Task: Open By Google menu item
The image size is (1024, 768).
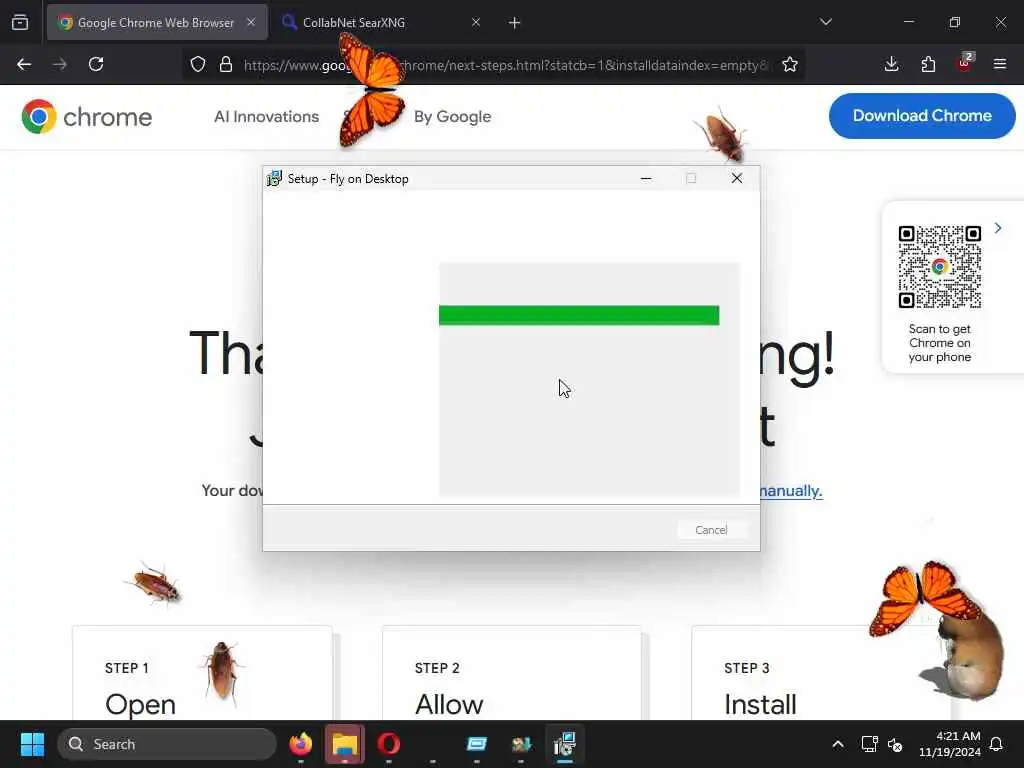Action: (453, 117)
